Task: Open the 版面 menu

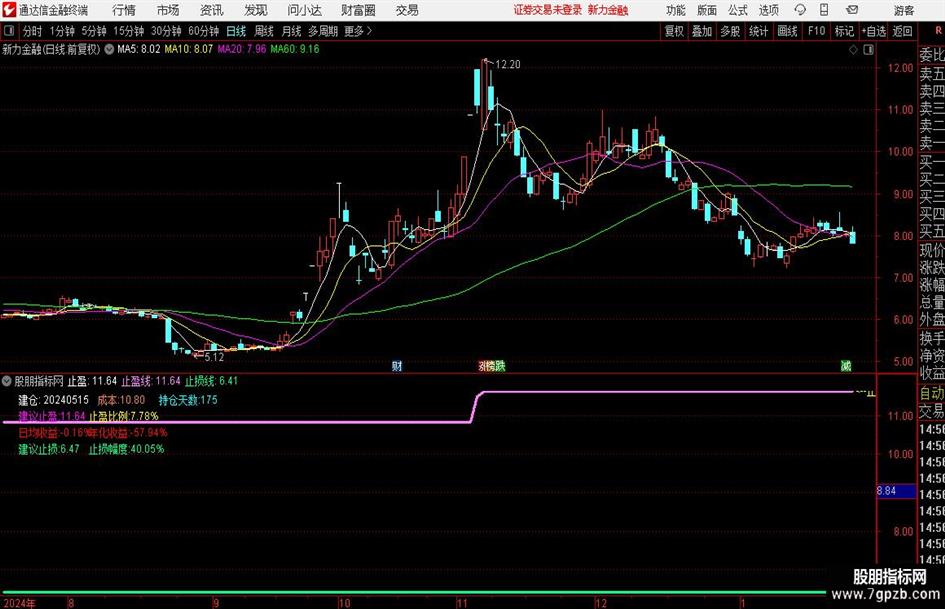Action: (707, 10)
